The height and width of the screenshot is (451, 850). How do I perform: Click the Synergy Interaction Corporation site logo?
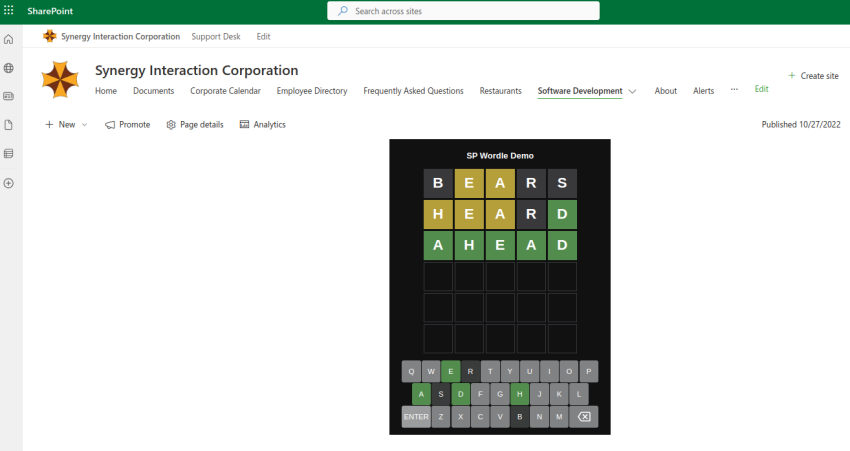tap(60, 79)
